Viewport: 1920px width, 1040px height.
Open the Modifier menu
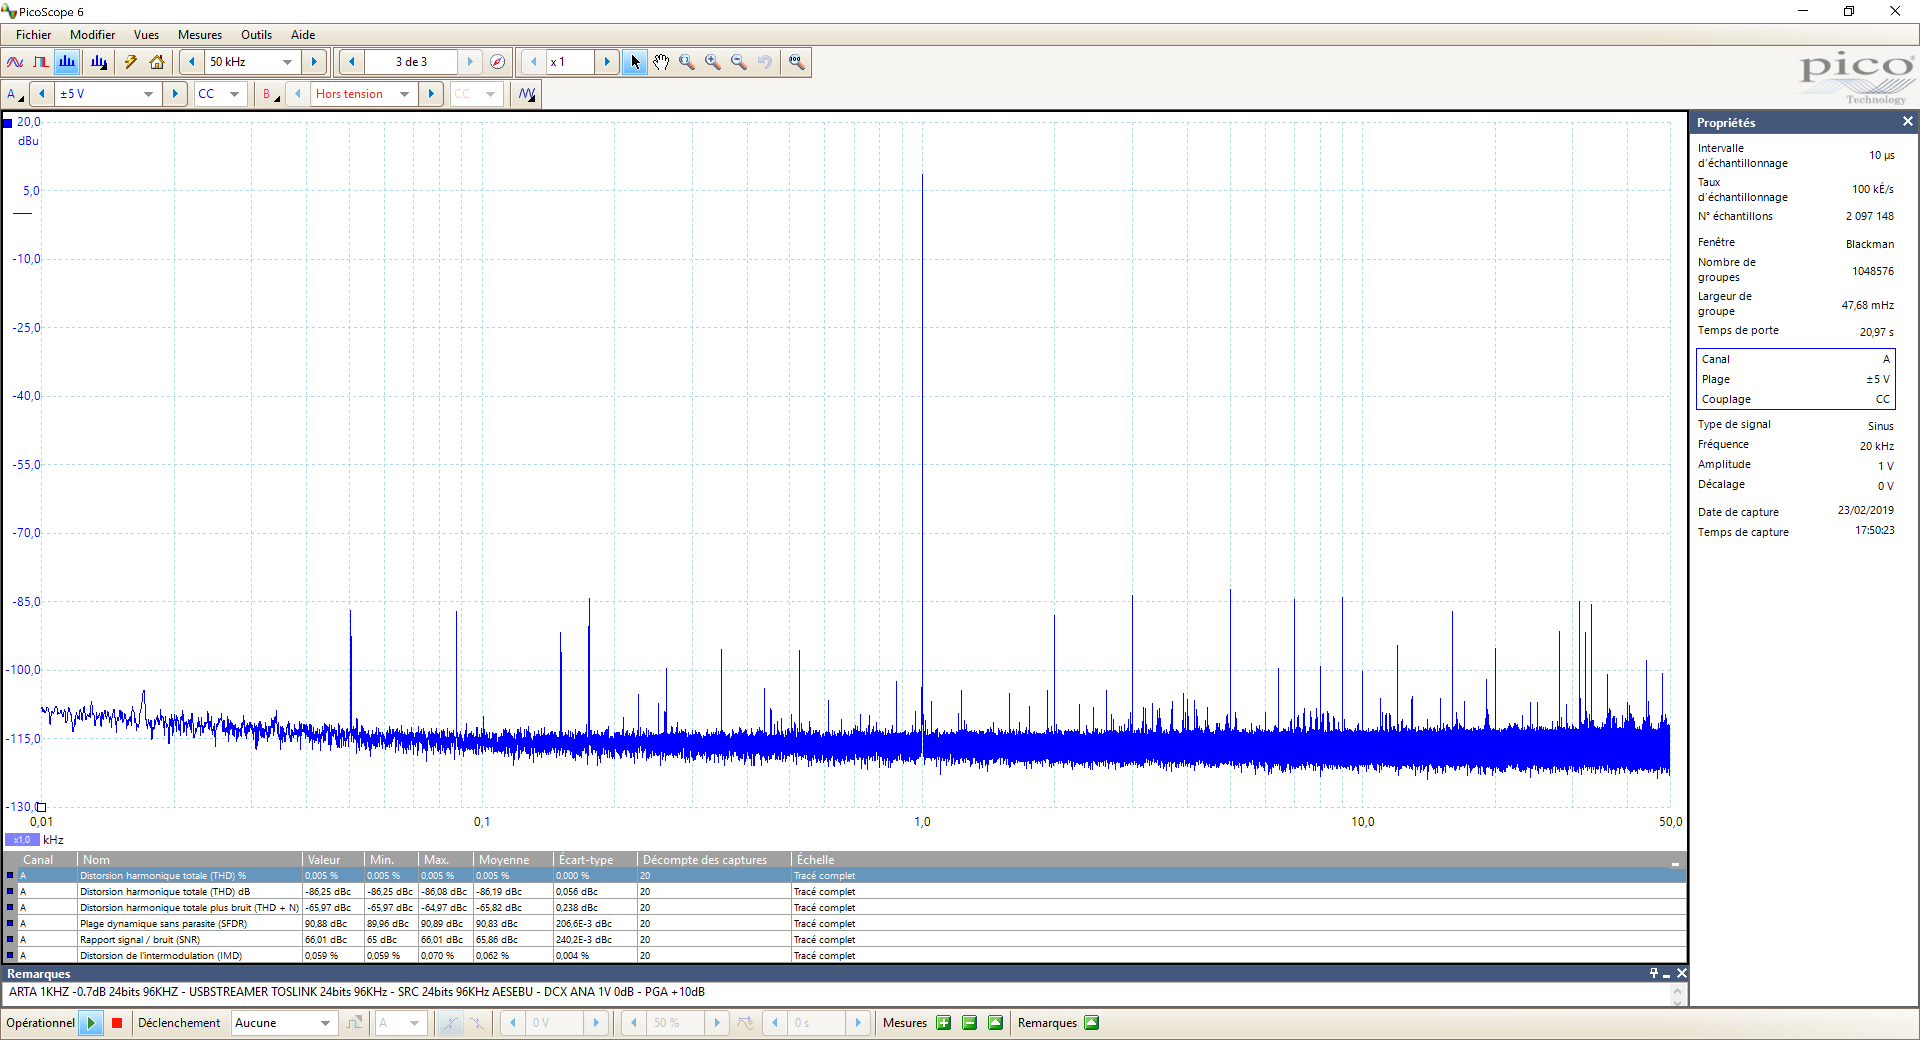pos(92,34)
